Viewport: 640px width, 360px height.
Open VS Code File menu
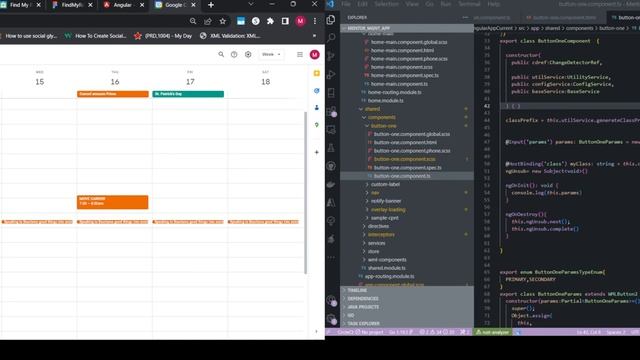(x=346, y=4)
